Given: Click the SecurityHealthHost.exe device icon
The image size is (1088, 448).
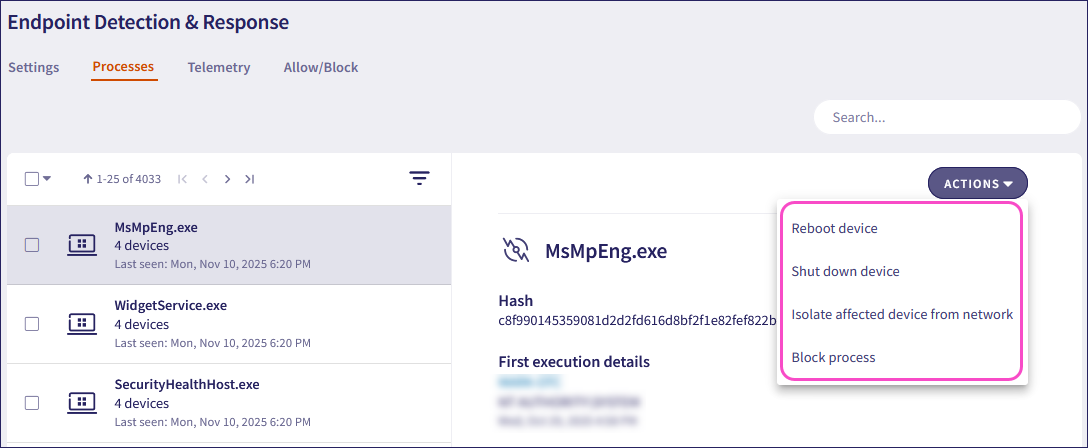Looking at the screenshot, I should [x=82, y=402].
